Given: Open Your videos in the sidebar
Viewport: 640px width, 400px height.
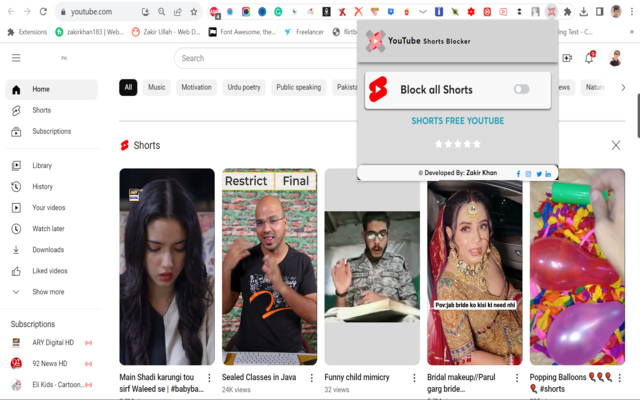Looking at the screenshot, I should [51, 208].
